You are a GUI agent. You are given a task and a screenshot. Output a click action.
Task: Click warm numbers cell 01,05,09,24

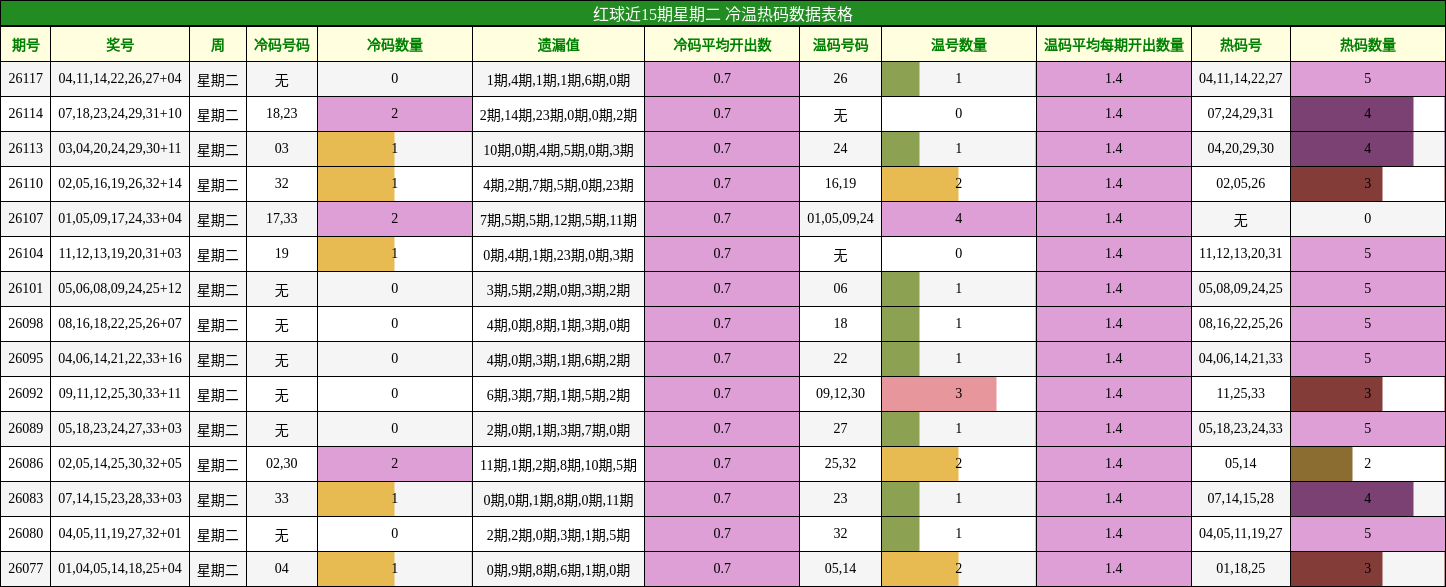840,219
